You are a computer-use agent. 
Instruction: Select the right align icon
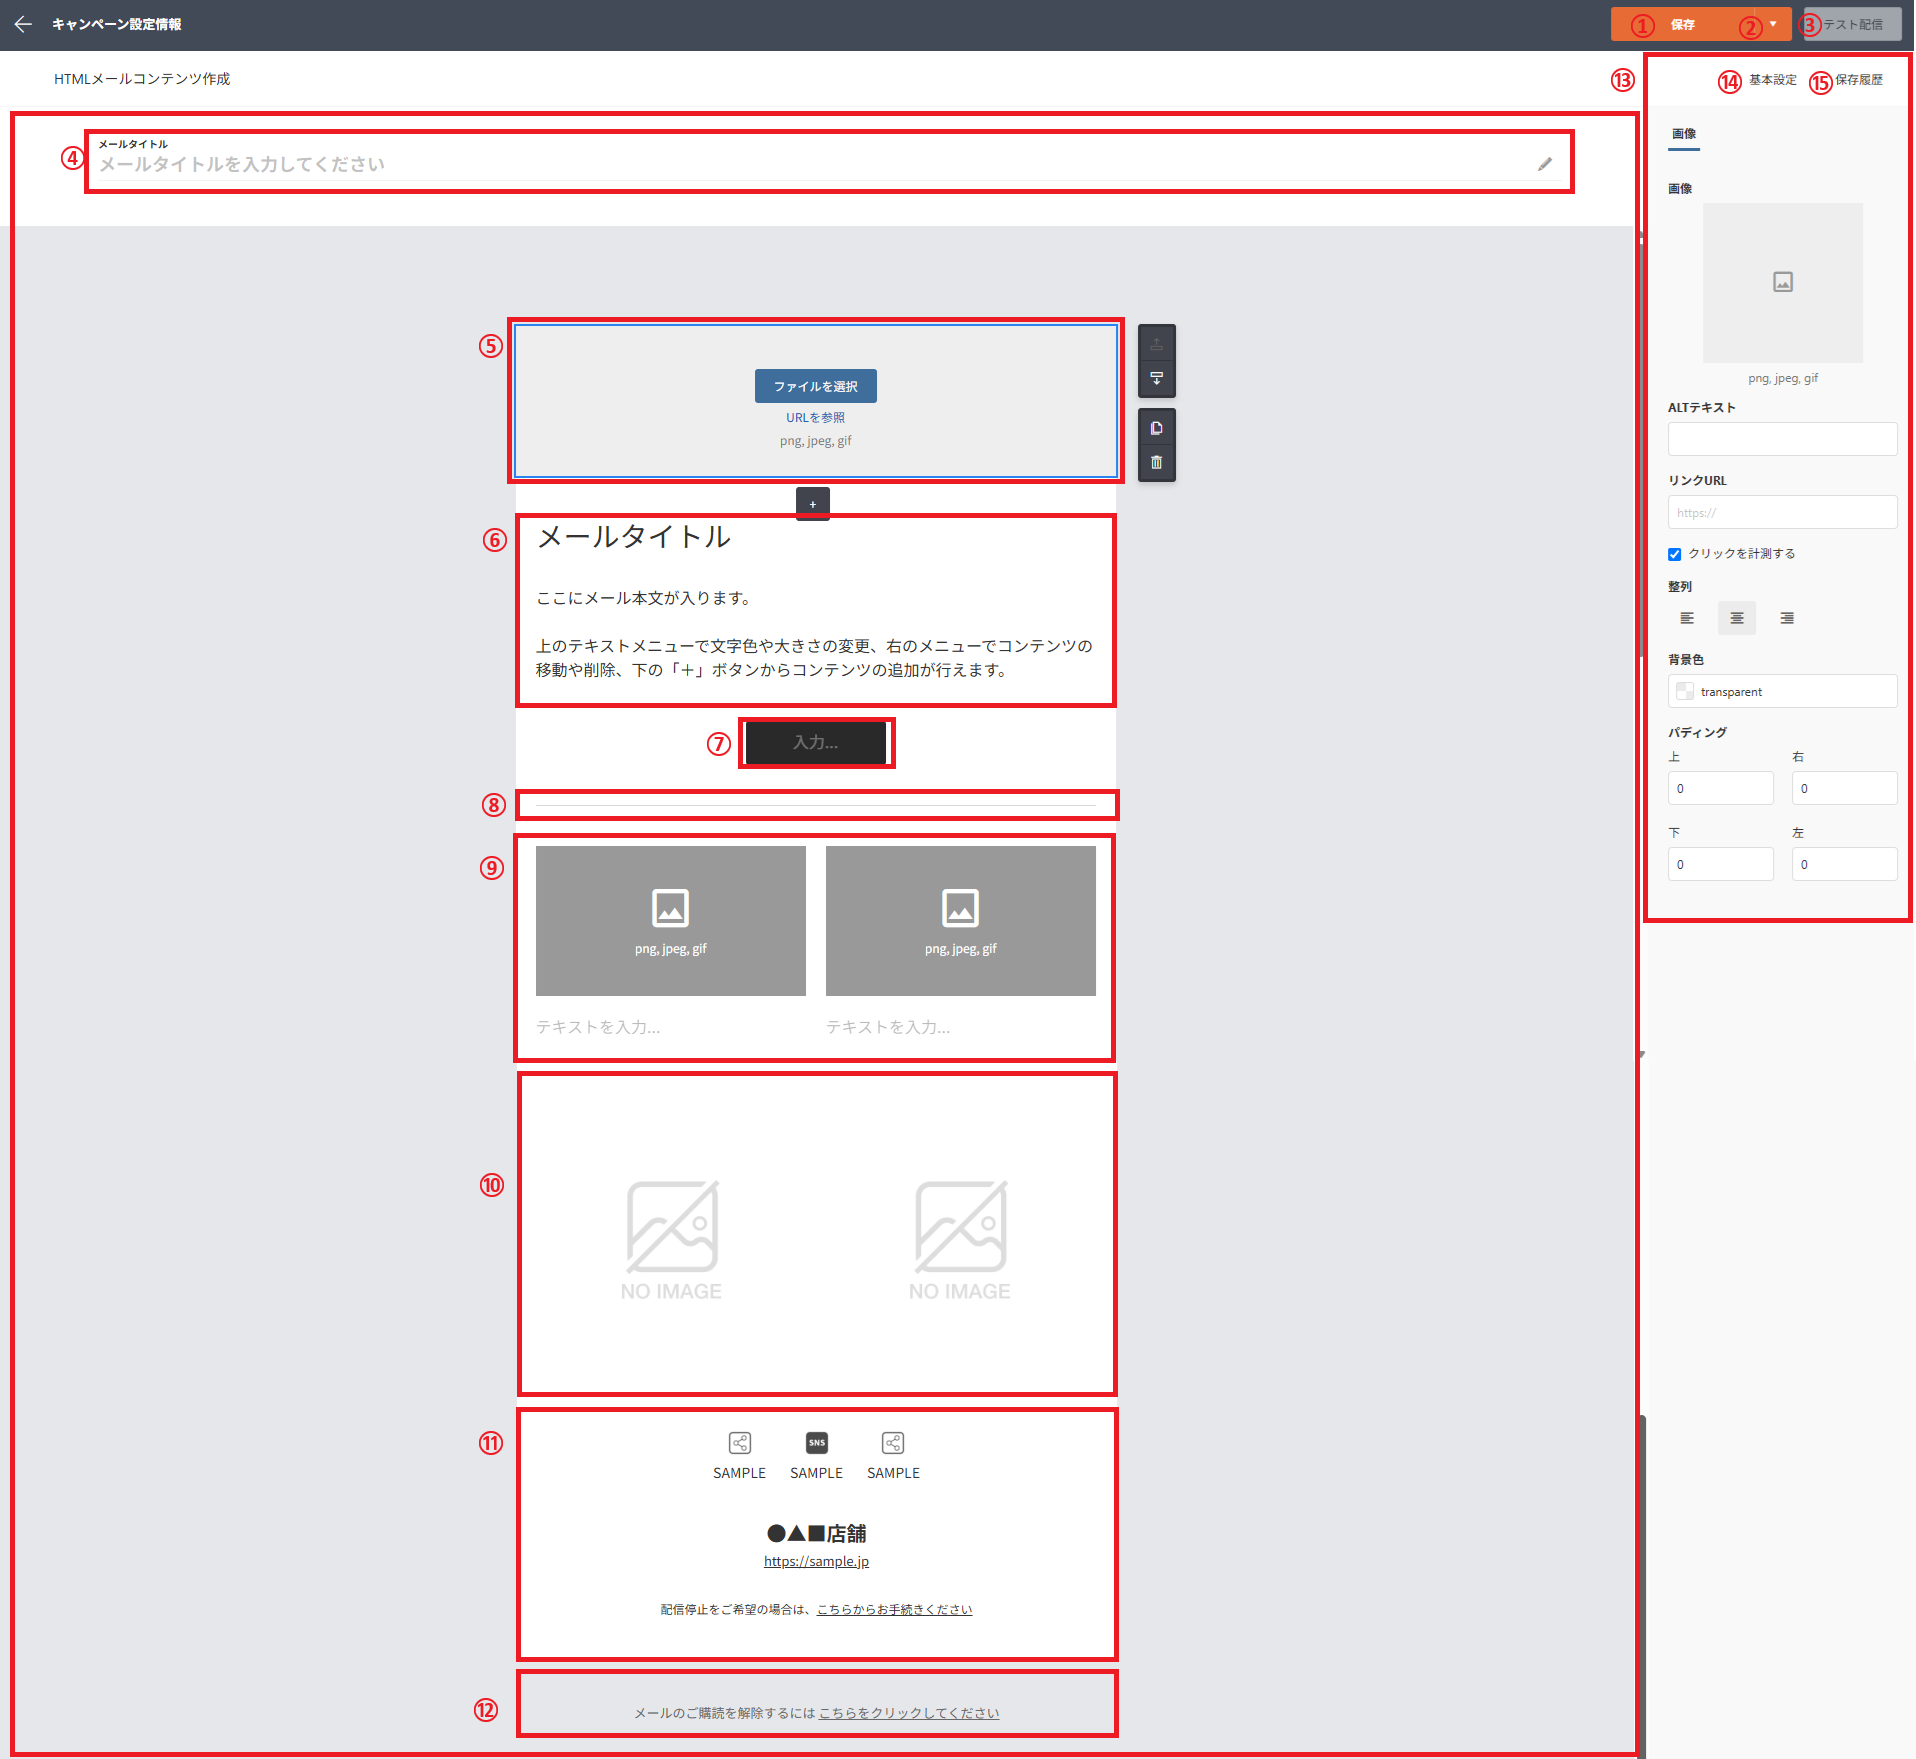tap(1787, 618)
